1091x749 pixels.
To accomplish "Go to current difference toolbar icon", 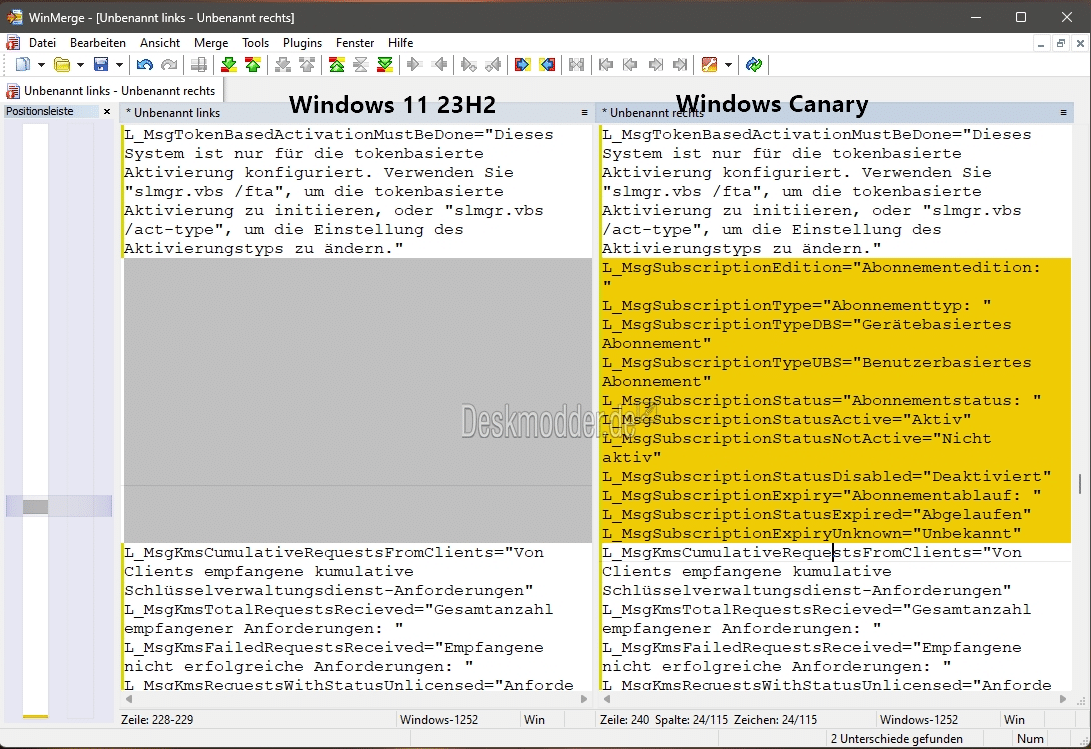I will click(x=360, y=65).
